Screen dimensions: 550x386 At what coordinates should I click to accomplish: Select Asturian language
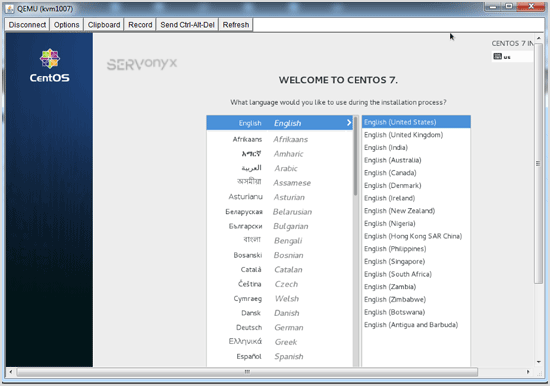[x=280, y=197]
